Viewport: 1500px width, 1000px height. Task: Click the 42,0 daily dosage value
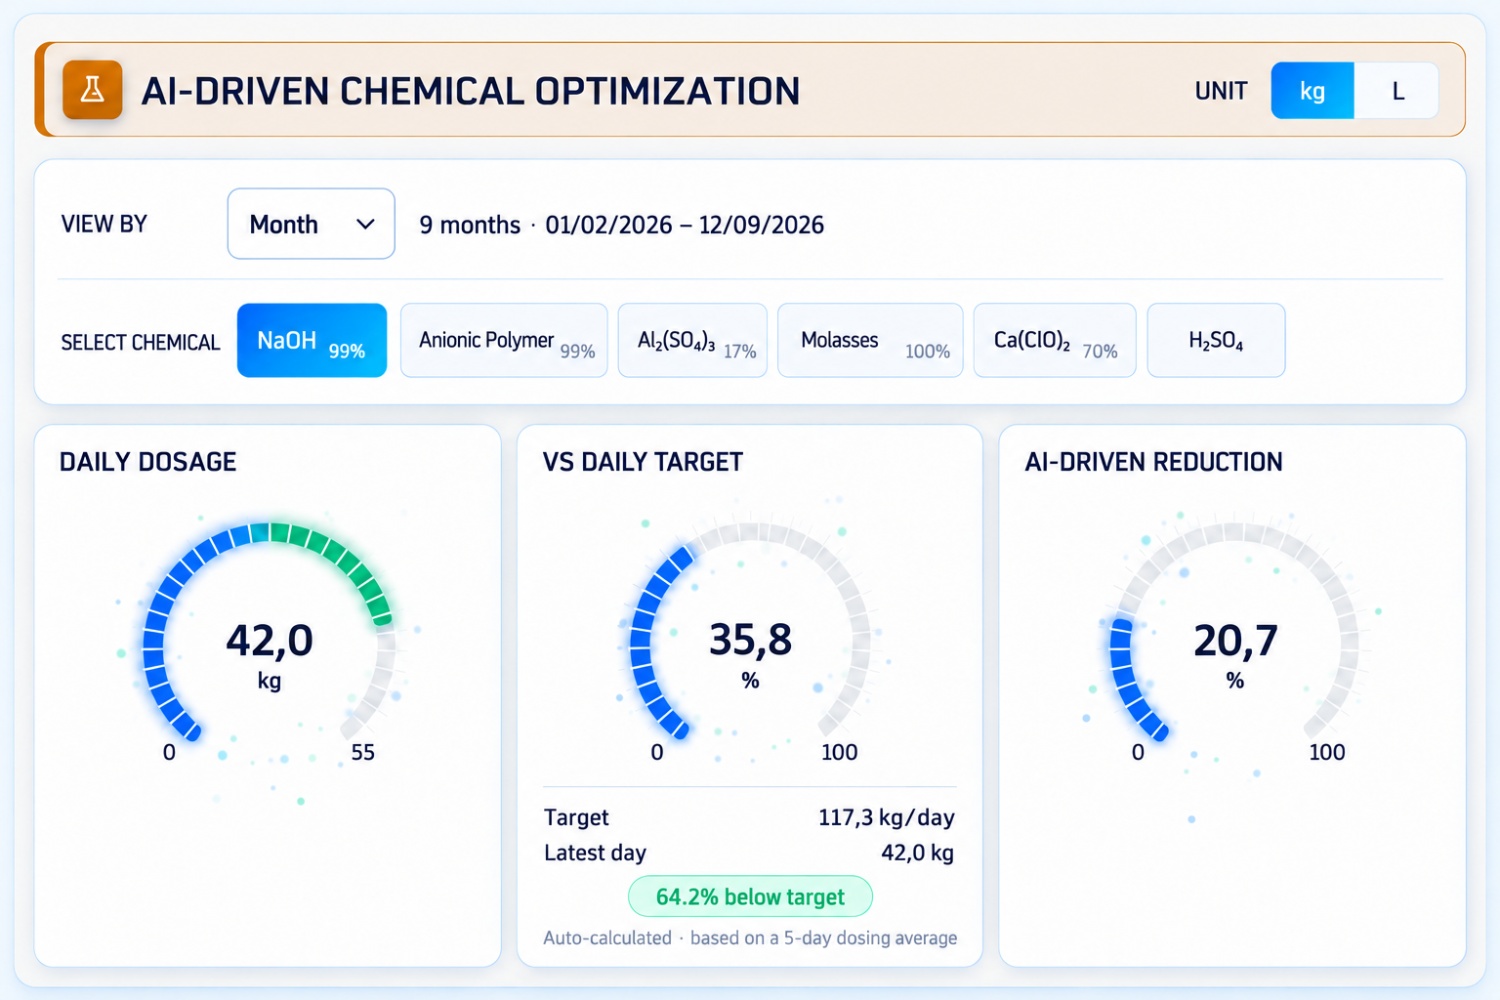coord(269,640)
